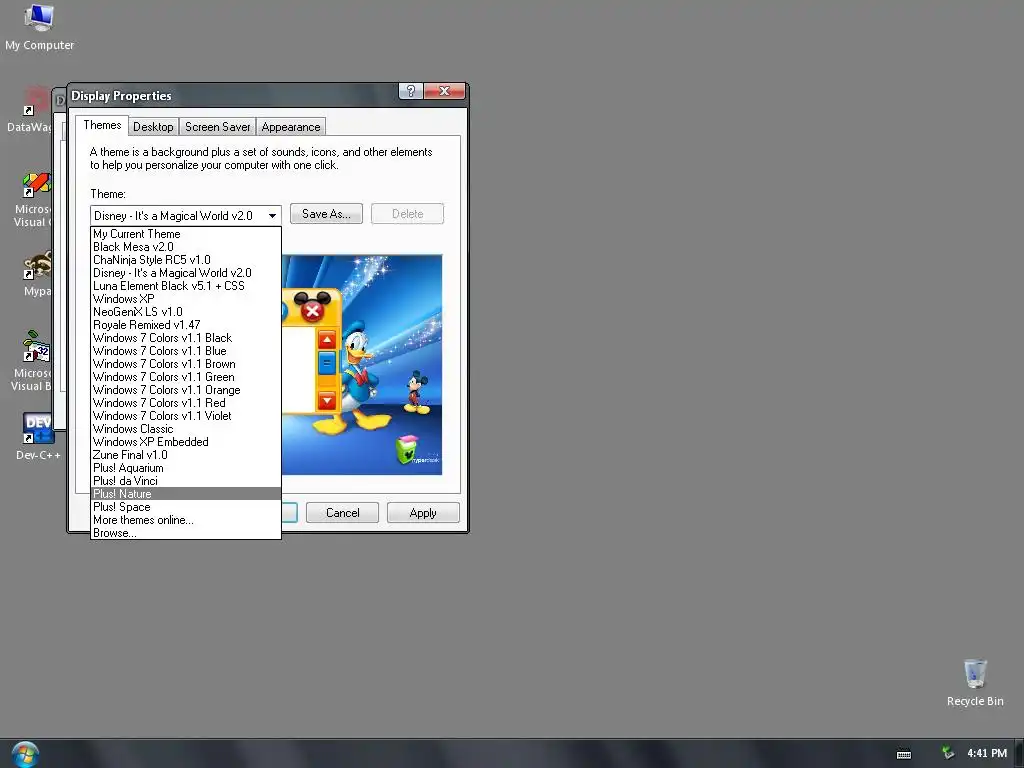1024x768 pixels.
Task: Click the Disney theme preview image
Action: 362,364
